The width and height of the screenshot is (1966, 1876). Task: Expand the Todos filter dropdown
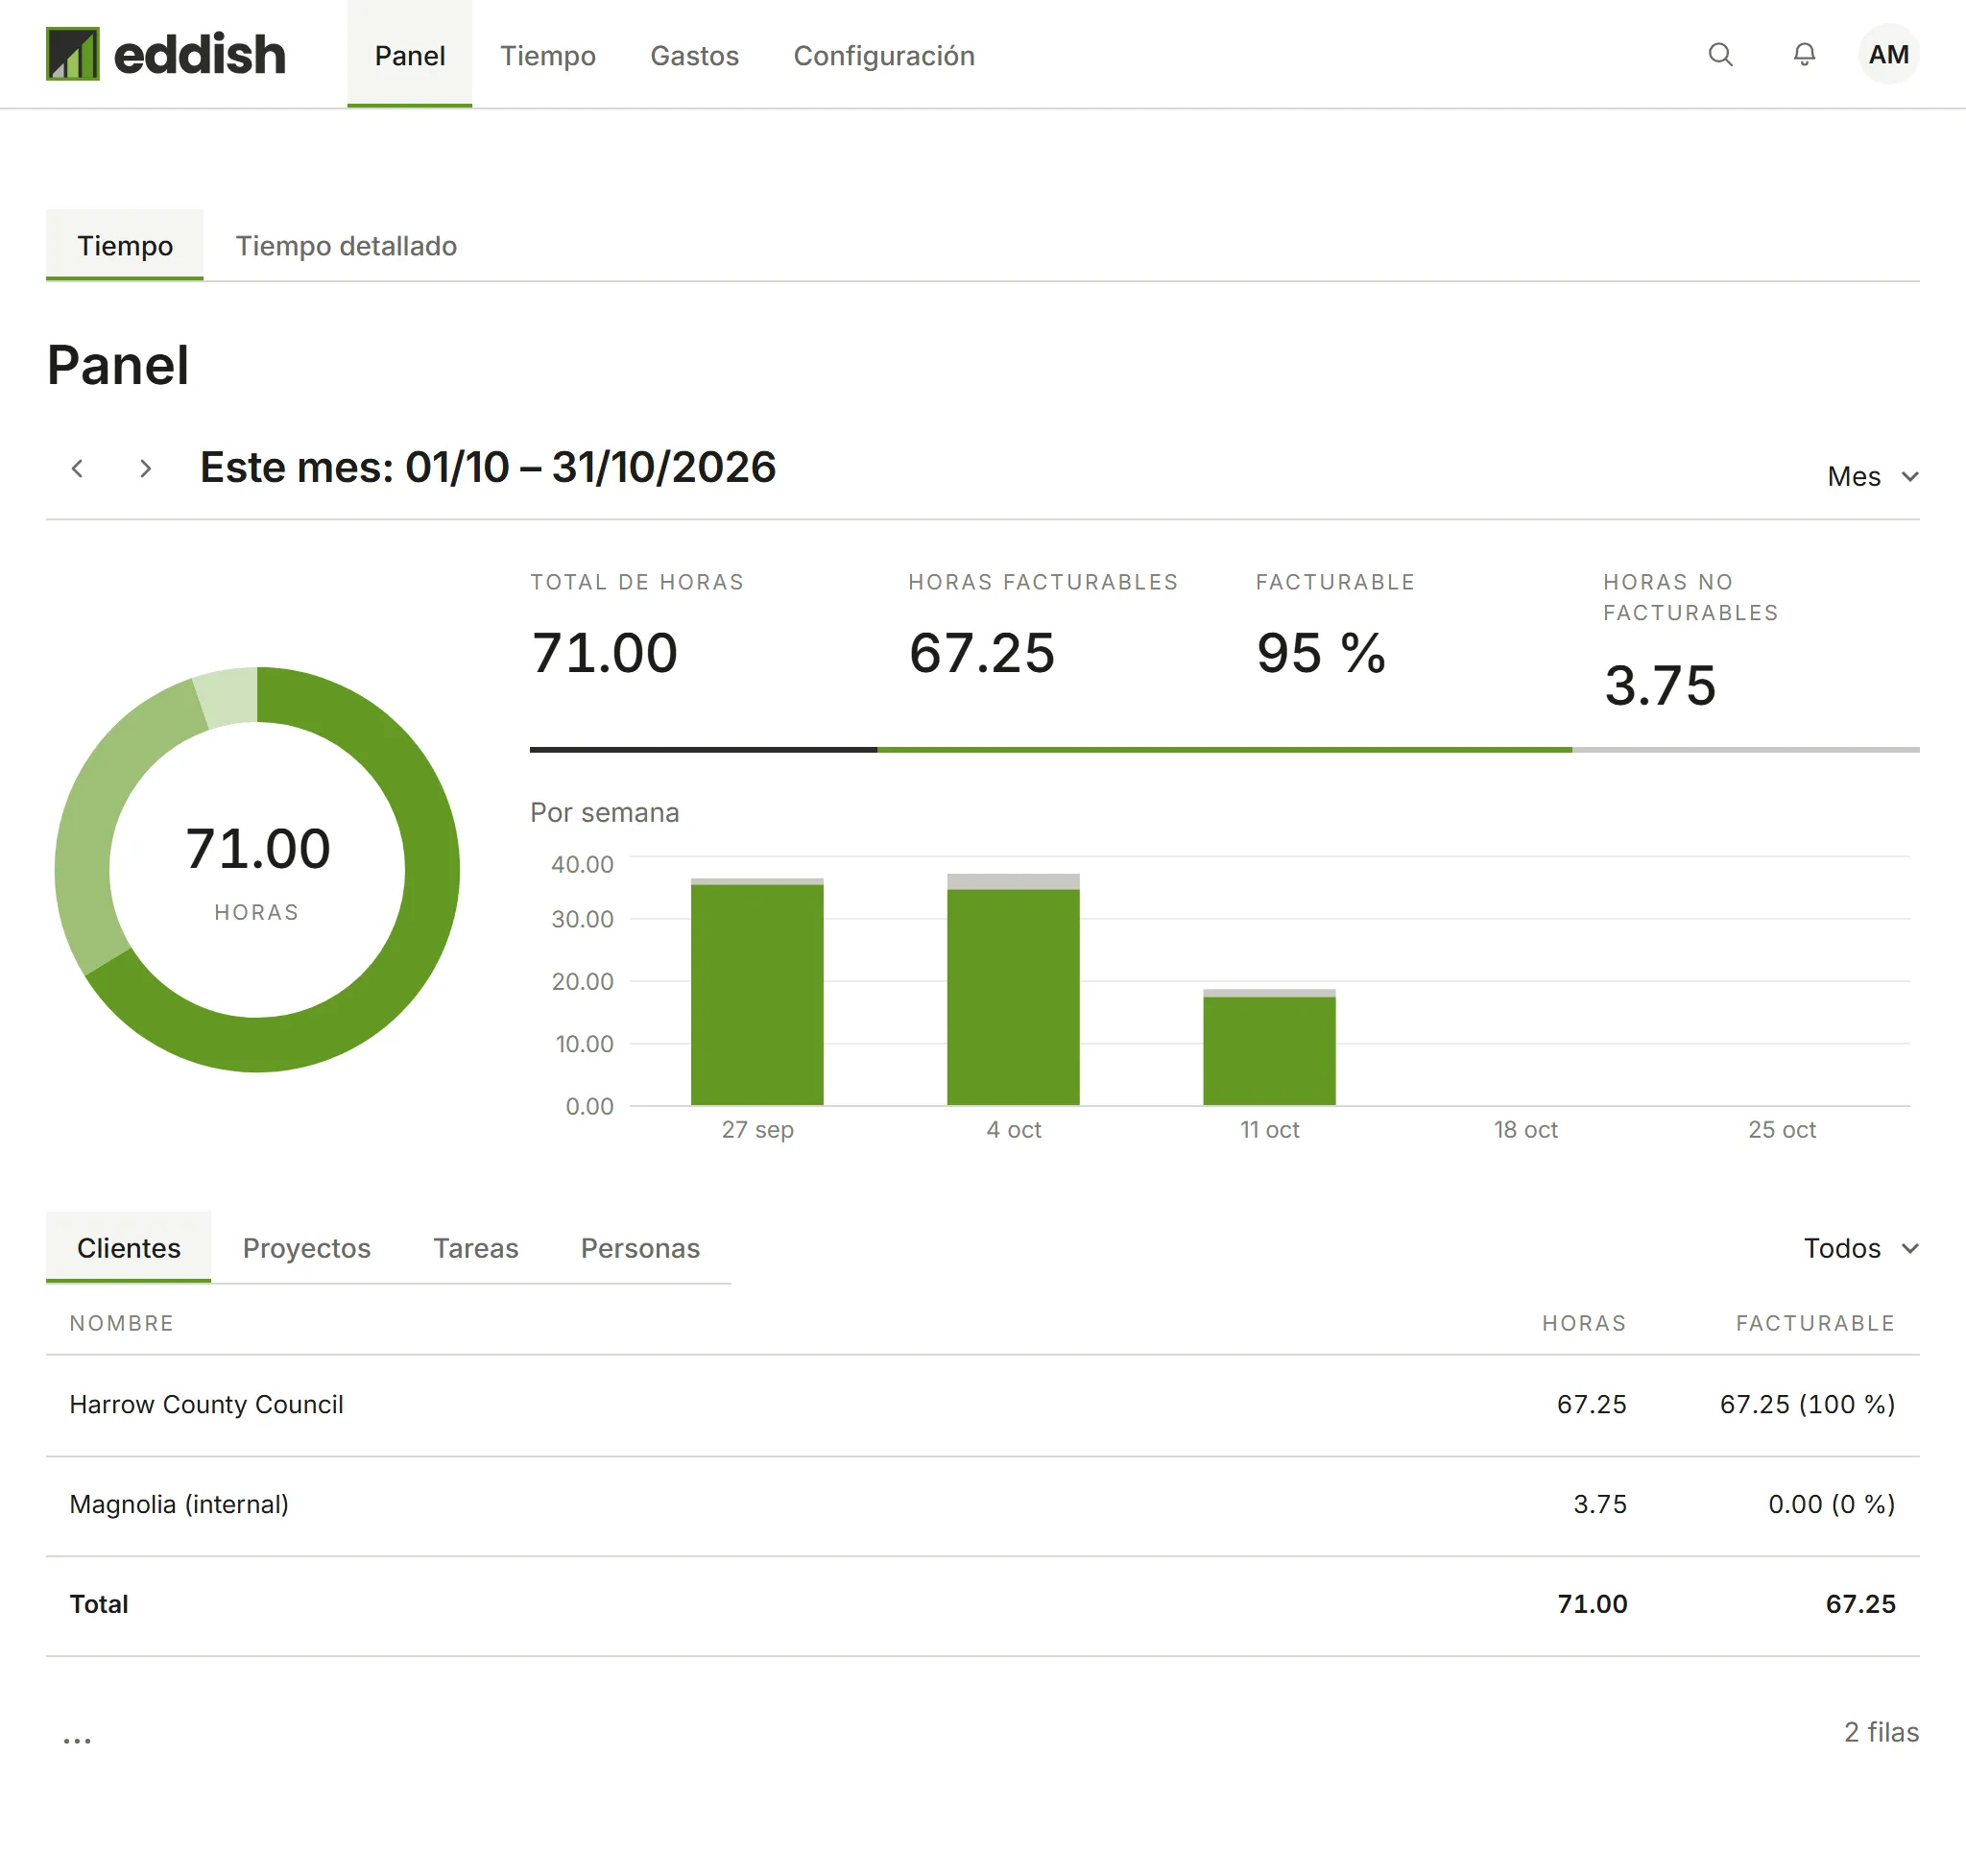click(1860, 1248)
